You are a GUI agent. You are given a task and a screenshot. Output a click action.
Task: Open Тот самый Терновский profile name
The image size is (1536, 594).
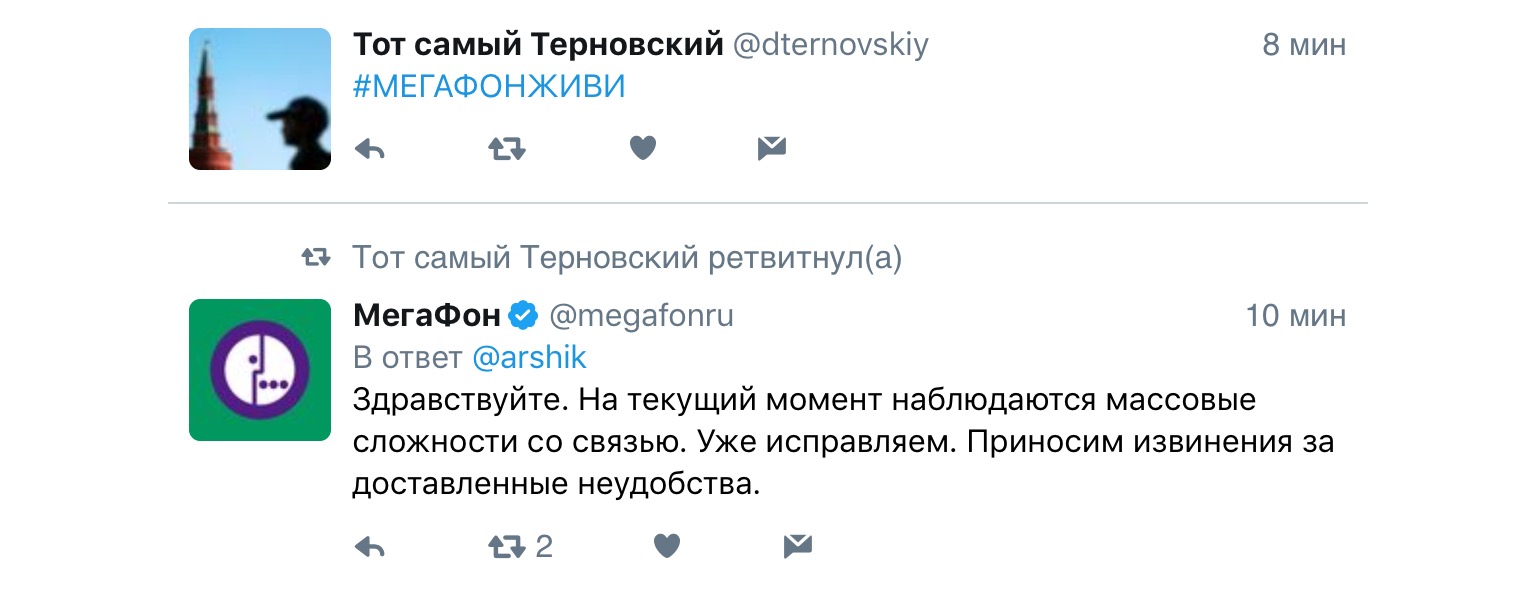point(538,45)
